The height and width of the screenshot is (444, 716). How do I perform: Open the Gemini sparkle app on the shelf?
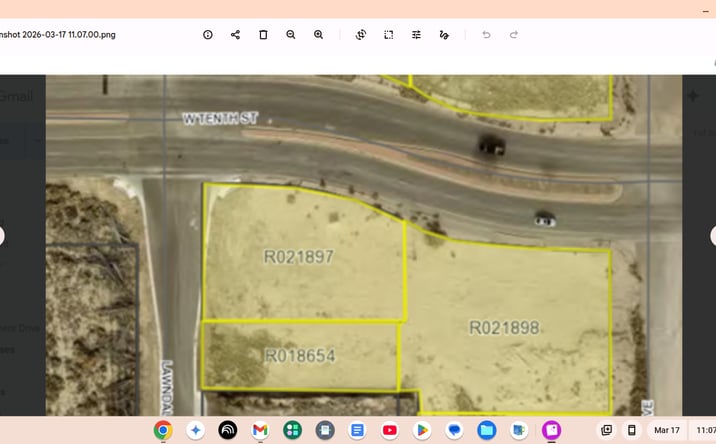[195, 430]
